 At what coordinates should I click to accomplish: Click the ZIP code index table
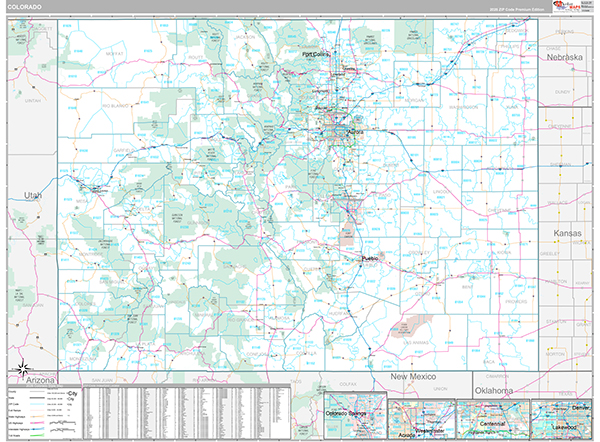click(187, 413)
